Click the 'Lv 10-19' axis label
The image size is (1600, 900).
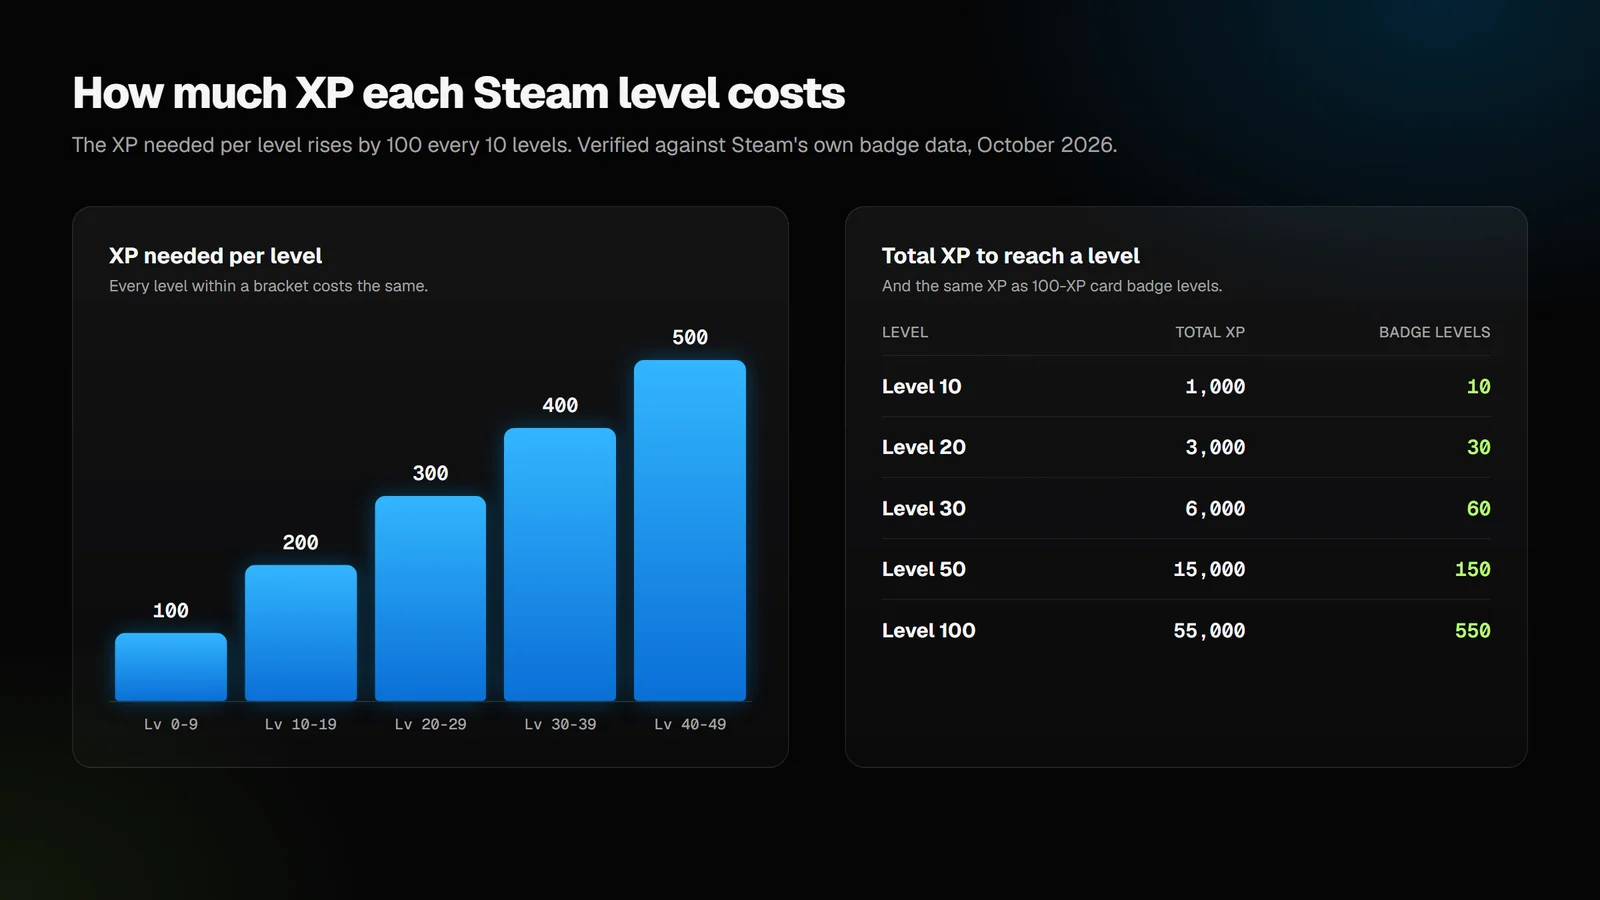pyautogui.click(x=301, y=724)
